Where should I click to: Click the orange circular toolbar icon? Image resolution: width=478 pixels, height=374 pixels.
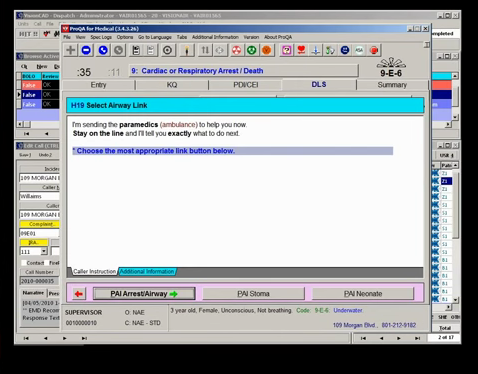click(267, 50)
